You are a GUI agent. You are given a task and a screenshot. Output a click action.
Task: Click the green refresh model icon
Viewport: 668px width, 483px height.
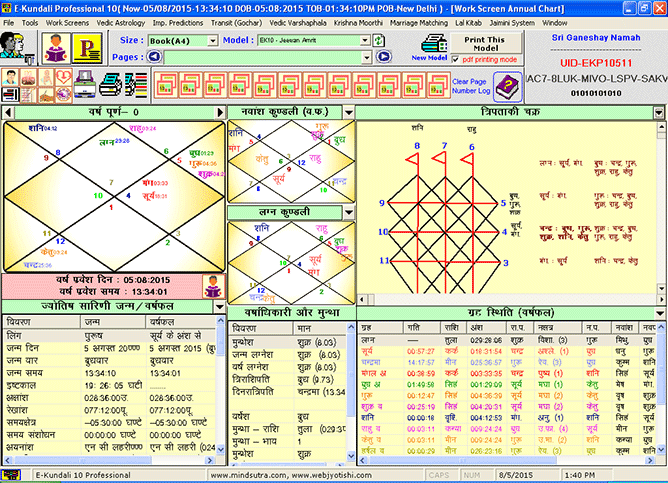pyautogui.click(x=379, y=40)
